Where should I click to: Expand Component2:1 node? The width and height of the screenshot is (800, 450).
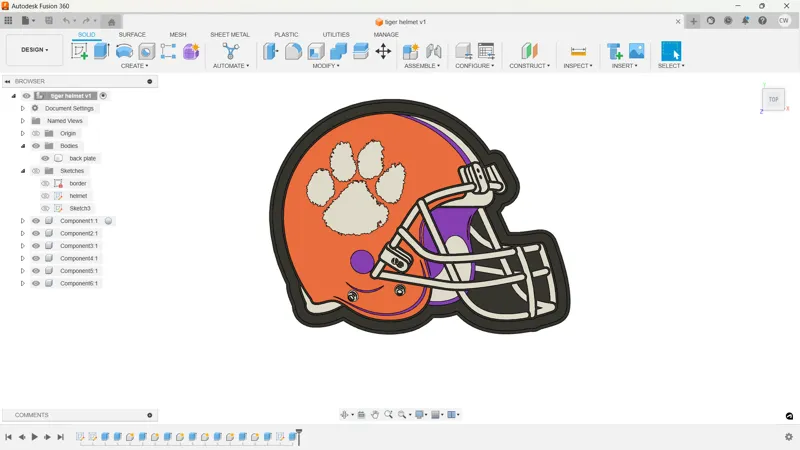pyautogui.click(x=22, y=233)
